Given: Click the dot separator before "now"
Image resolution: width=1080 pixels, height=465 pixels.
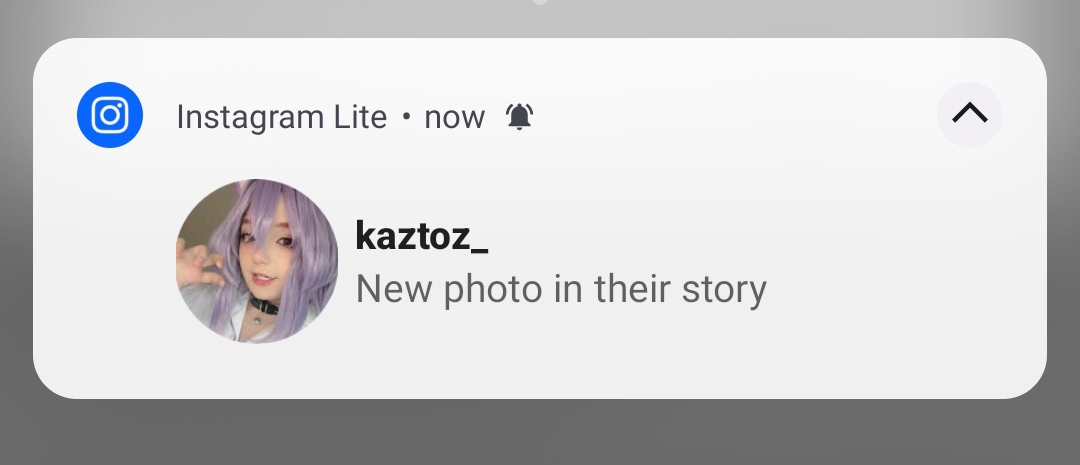Looking at the screenshot, I should pos(406,117).
